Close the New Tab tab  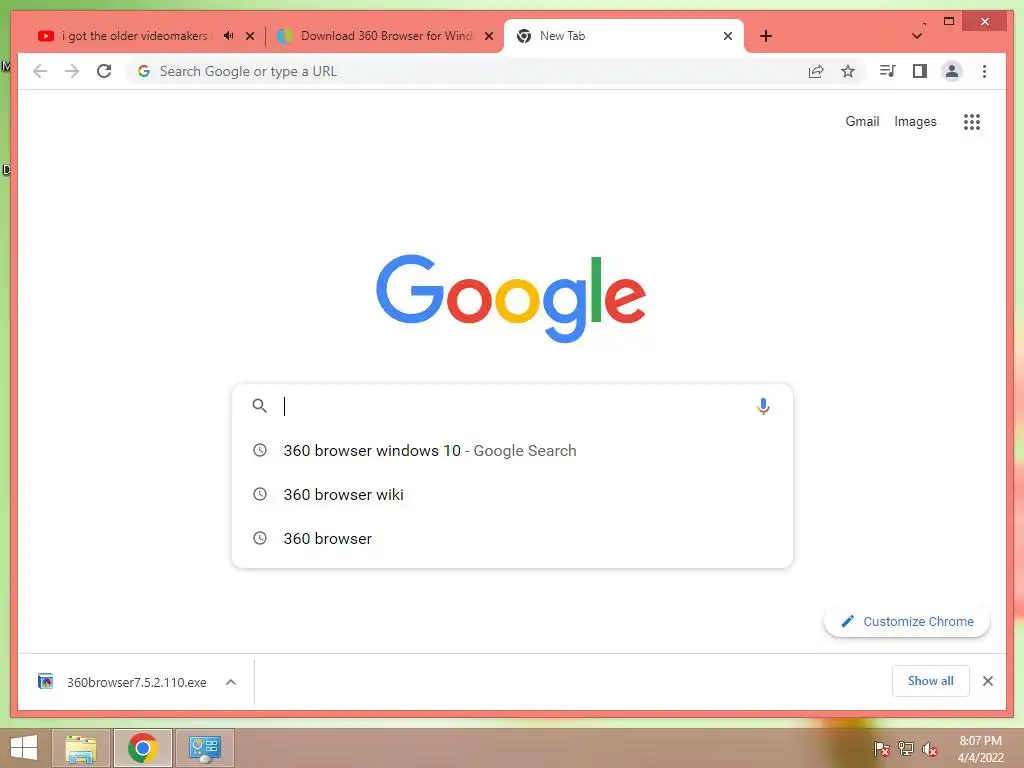click(x=728, y=36)
